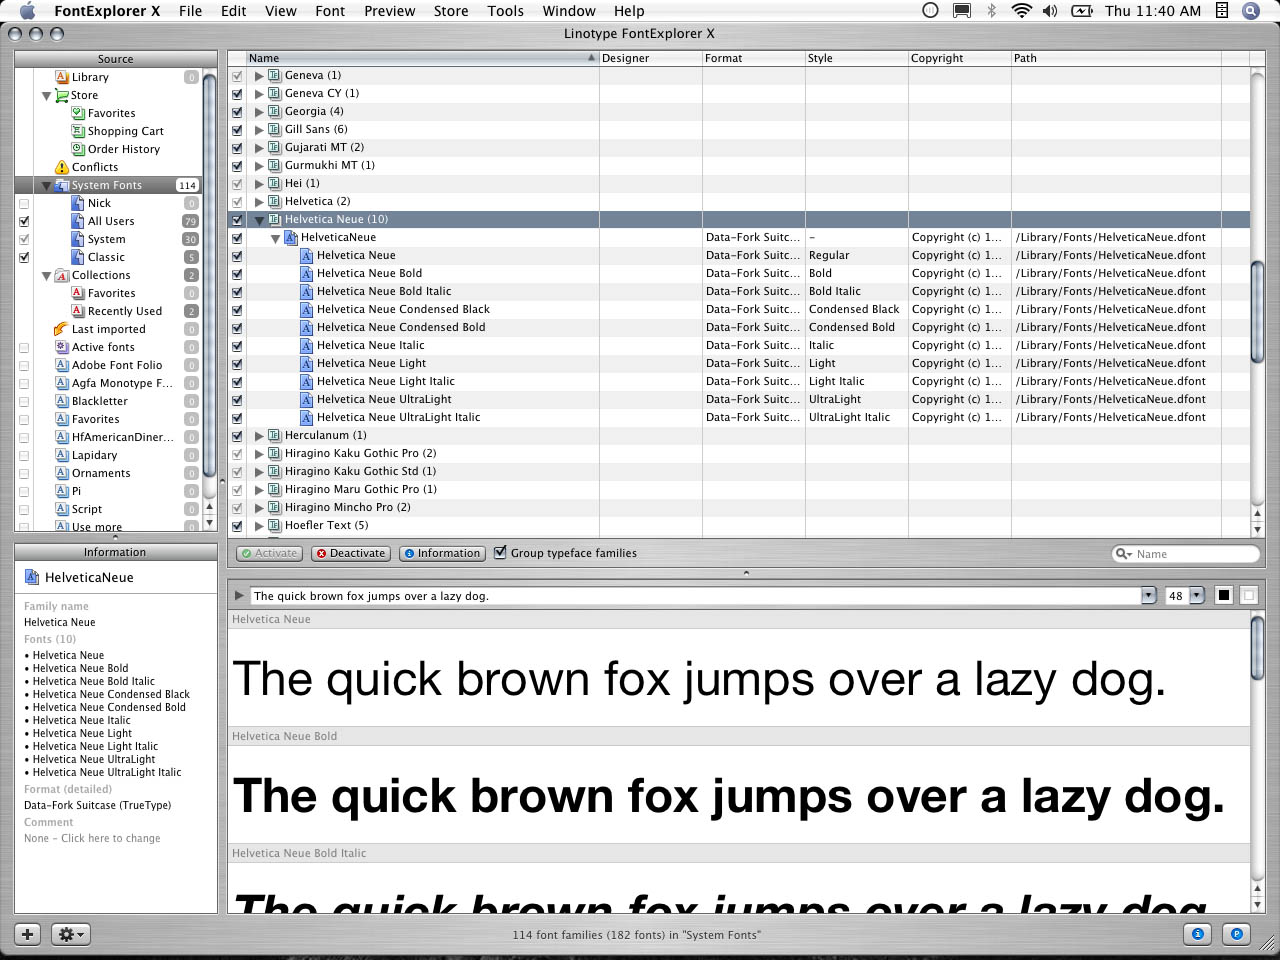The height and width of the screenshot is (960, 1280).
Task: Open the Store menu
Action: (x=451, y=11)
